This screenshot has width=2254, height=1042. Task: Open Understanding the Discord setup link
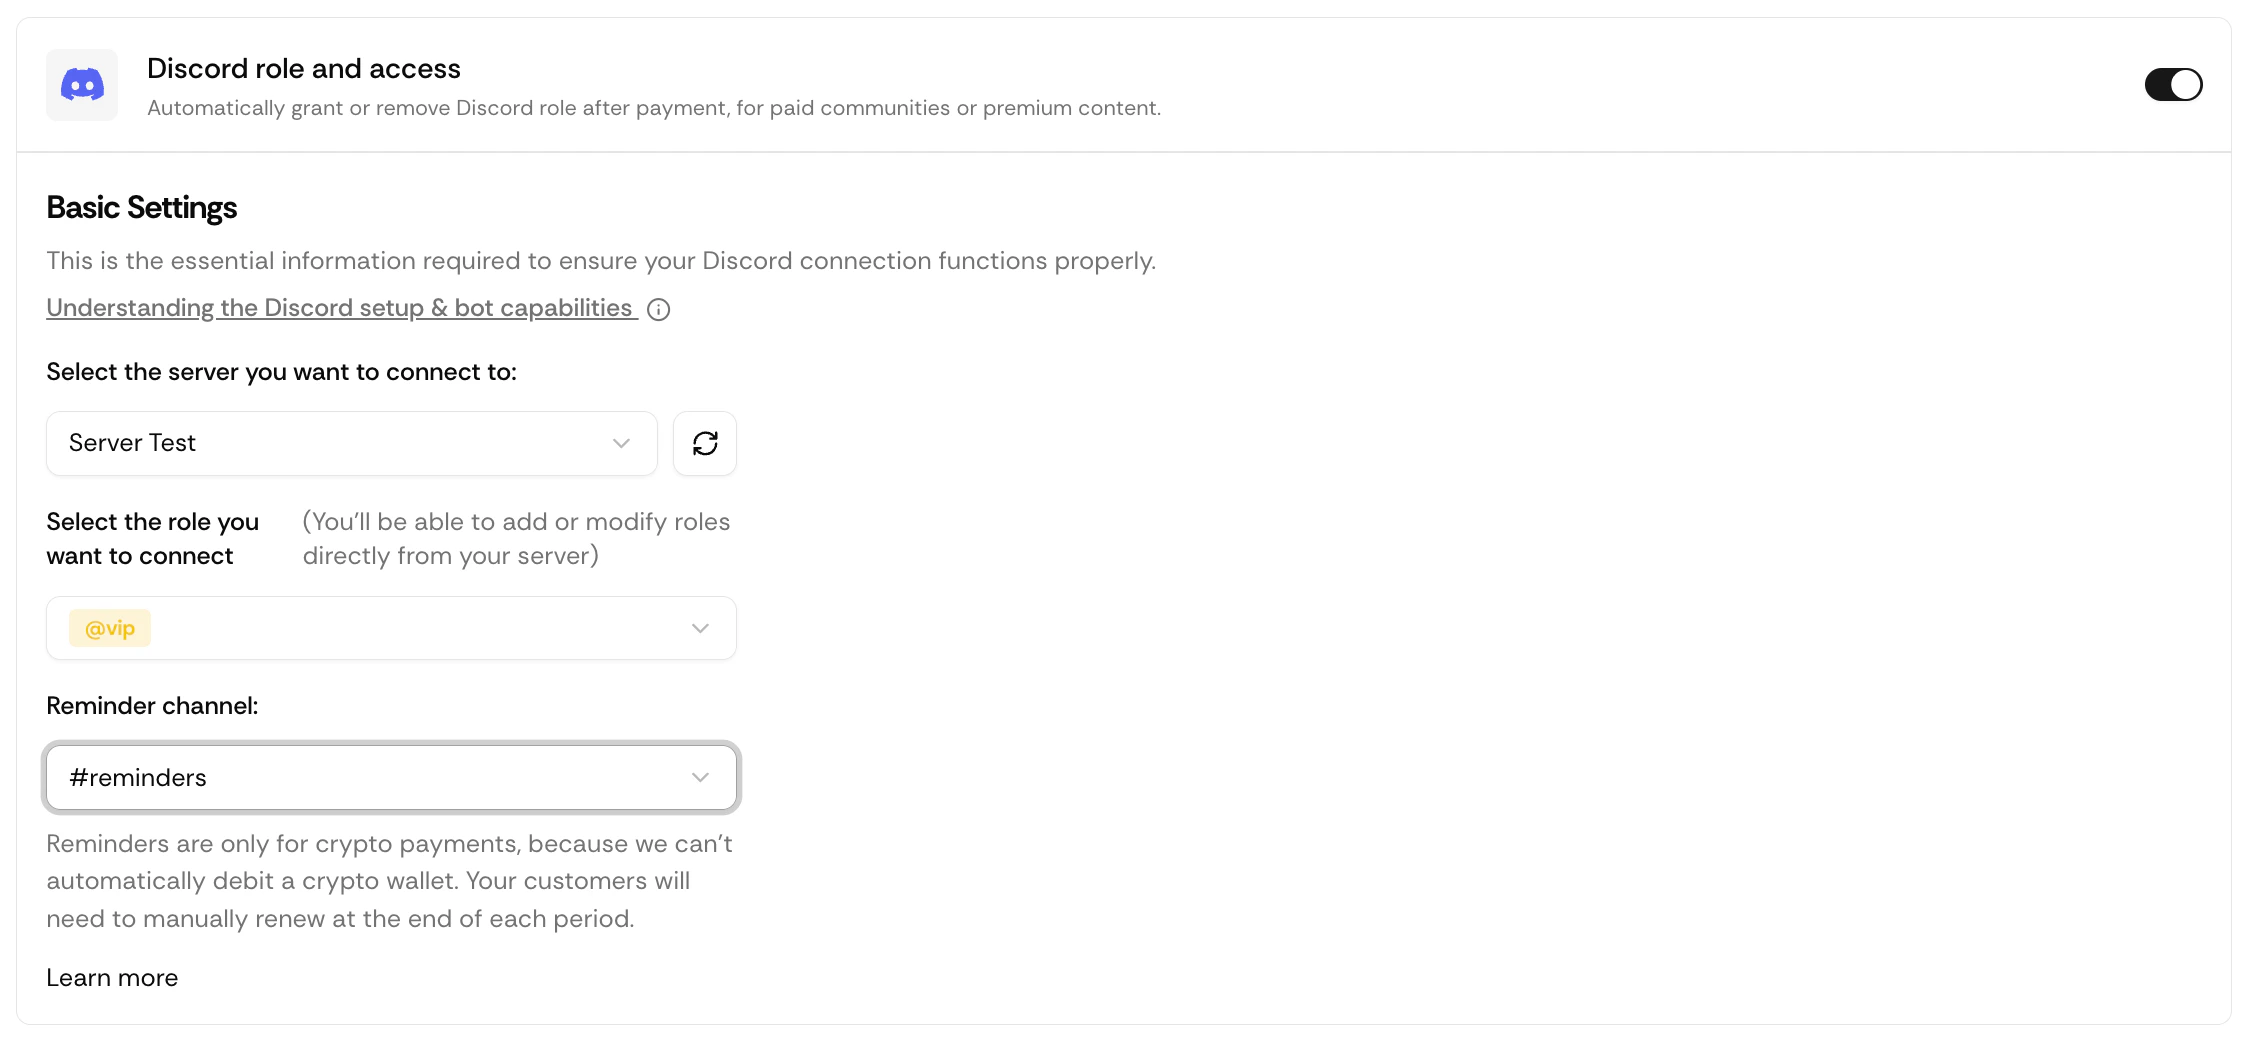339,308
